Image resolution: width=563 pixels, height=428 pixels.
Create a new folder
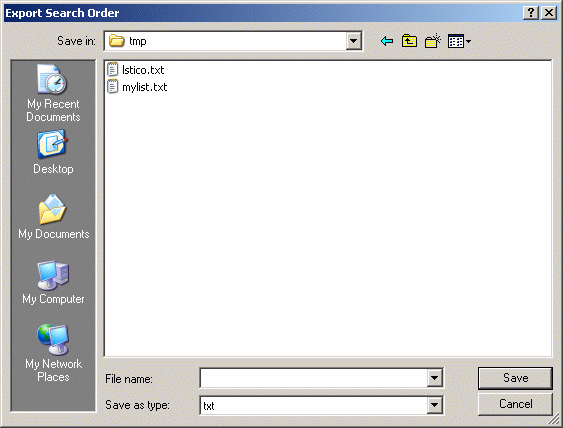click(x=433, y=41)
